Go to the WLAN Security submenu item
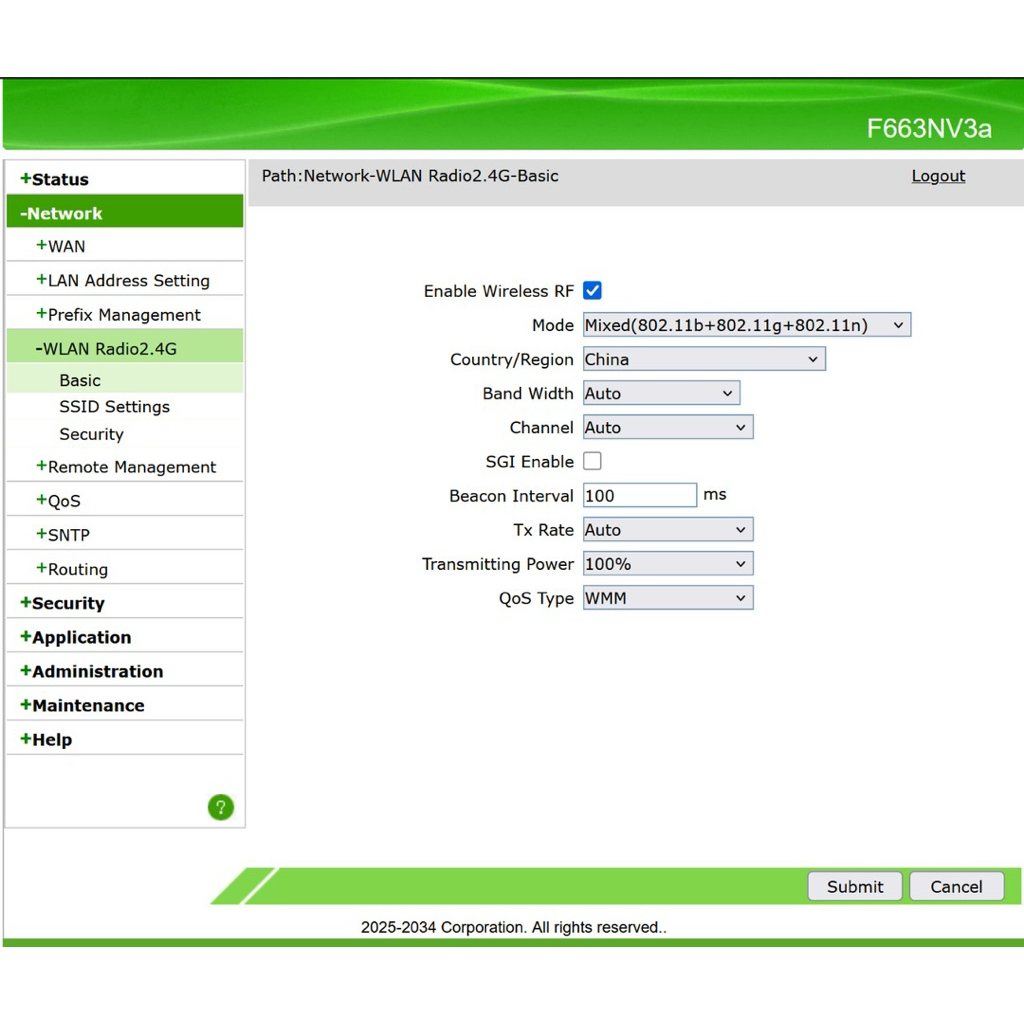The width and height of the screenshot is (1024, 1024). [91, 434]
